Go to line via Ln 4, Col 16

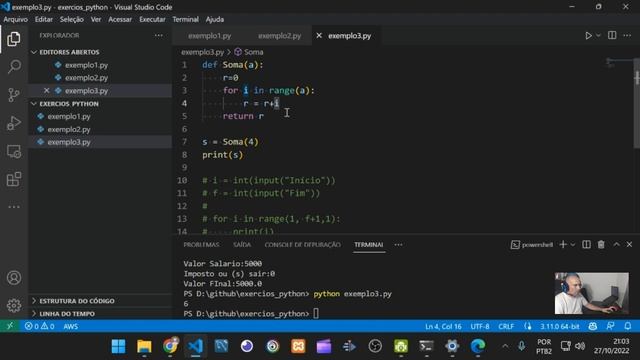pos(443,326)
